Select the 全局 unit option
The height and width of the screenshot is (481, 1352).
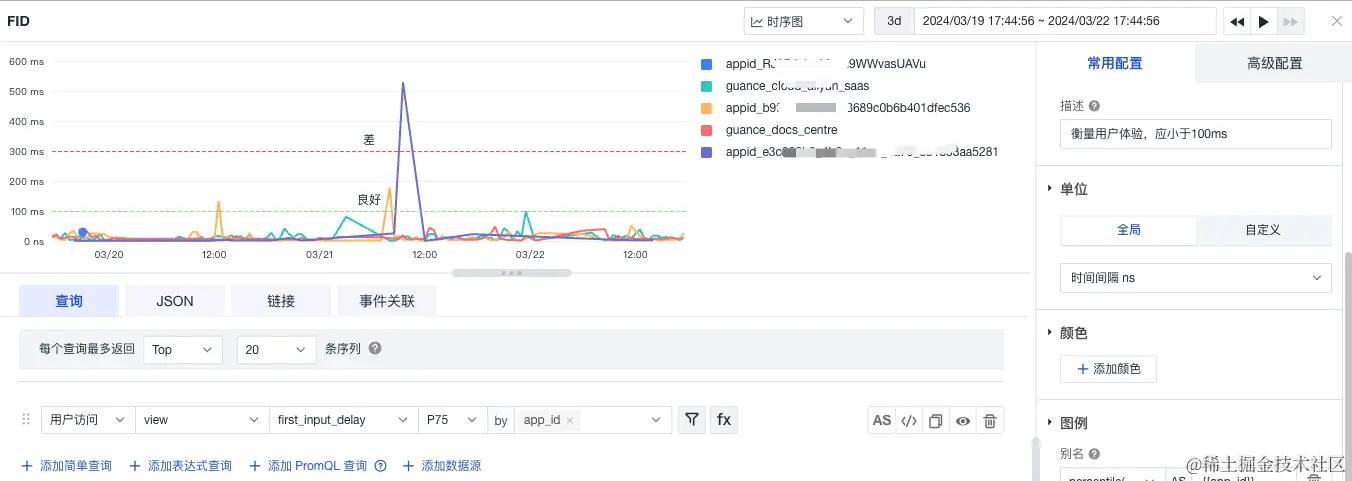pos(1128,230)
